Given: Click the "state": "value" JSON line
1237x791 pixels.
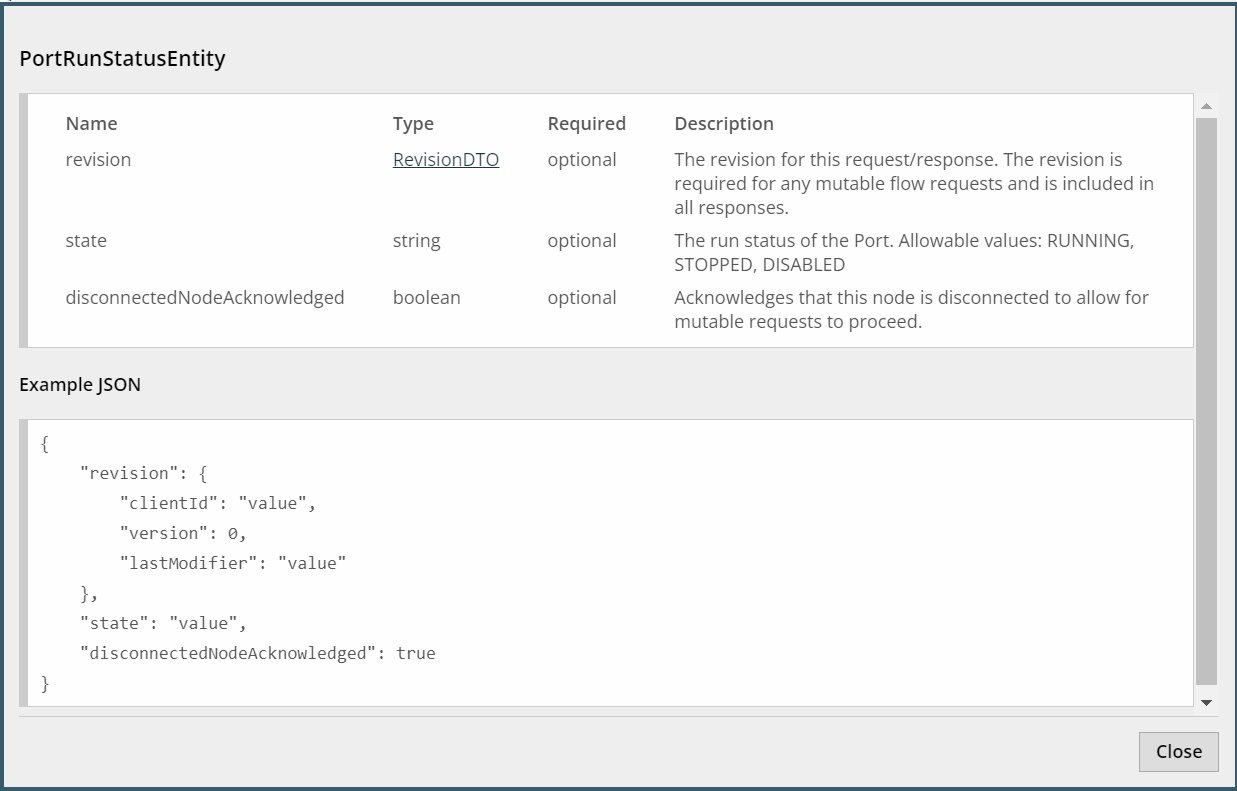Looking at the screenshot, I should (x=163, y=623).
